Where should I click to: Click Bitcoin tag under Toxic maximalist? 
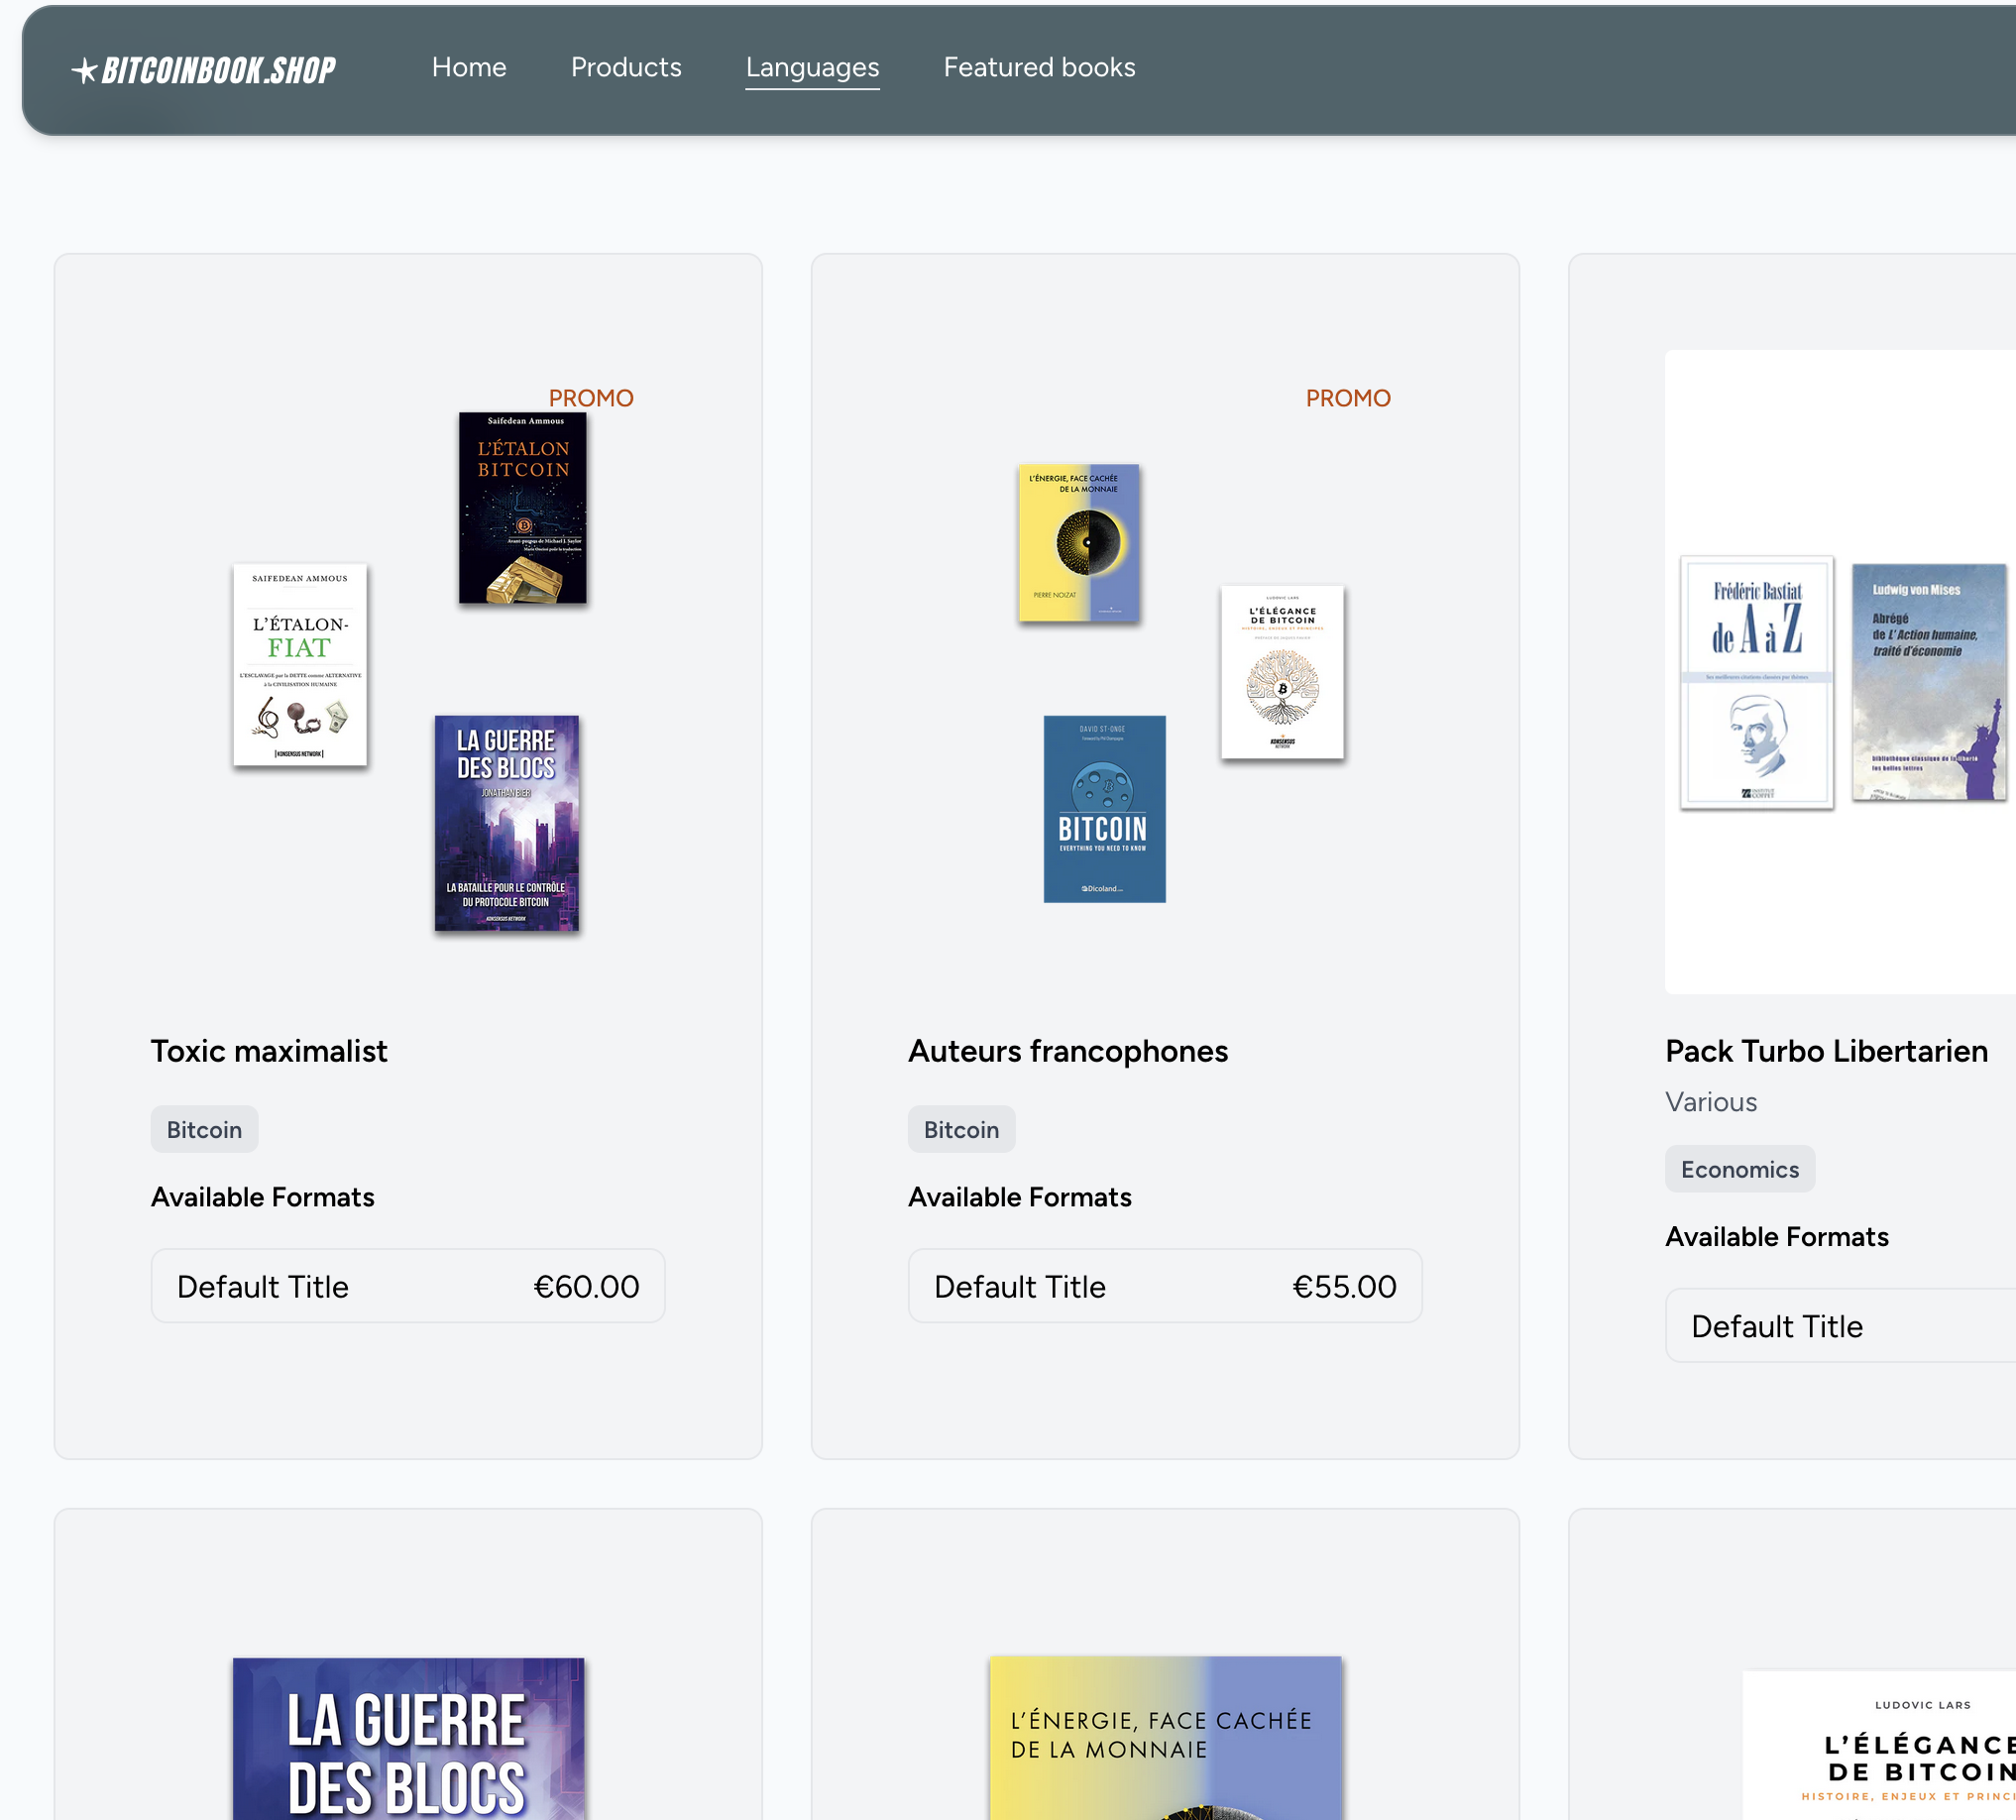pos(204,1129)
